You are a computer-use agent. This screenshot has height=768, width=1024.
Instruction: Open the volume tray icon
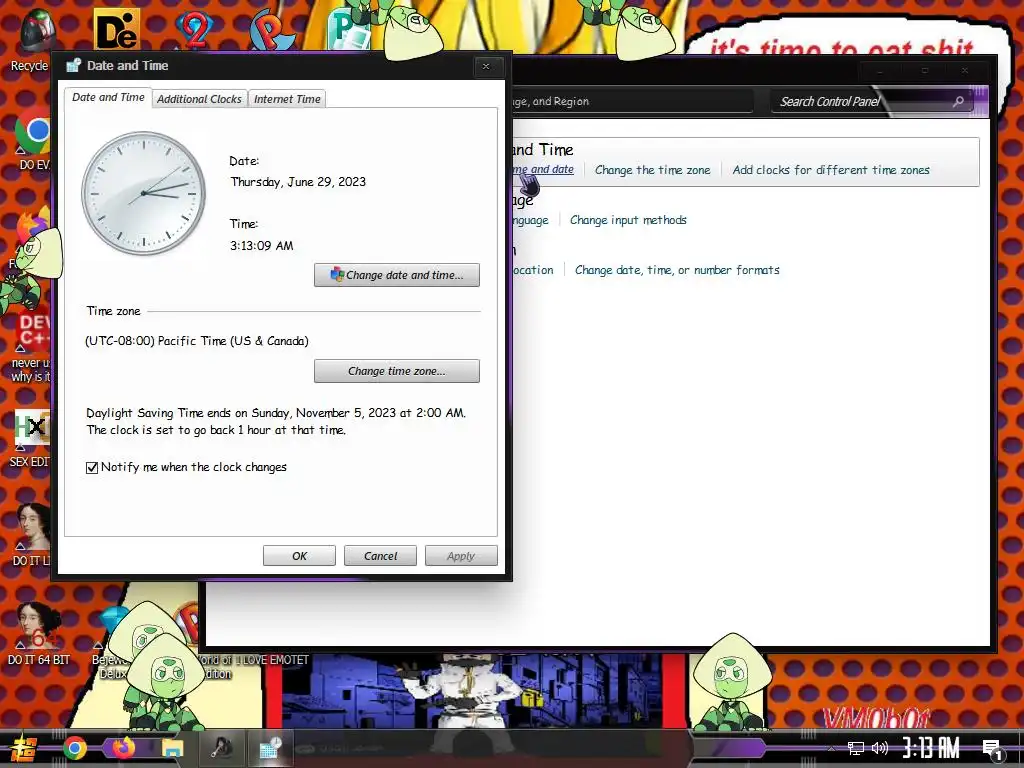pos(880,748)
